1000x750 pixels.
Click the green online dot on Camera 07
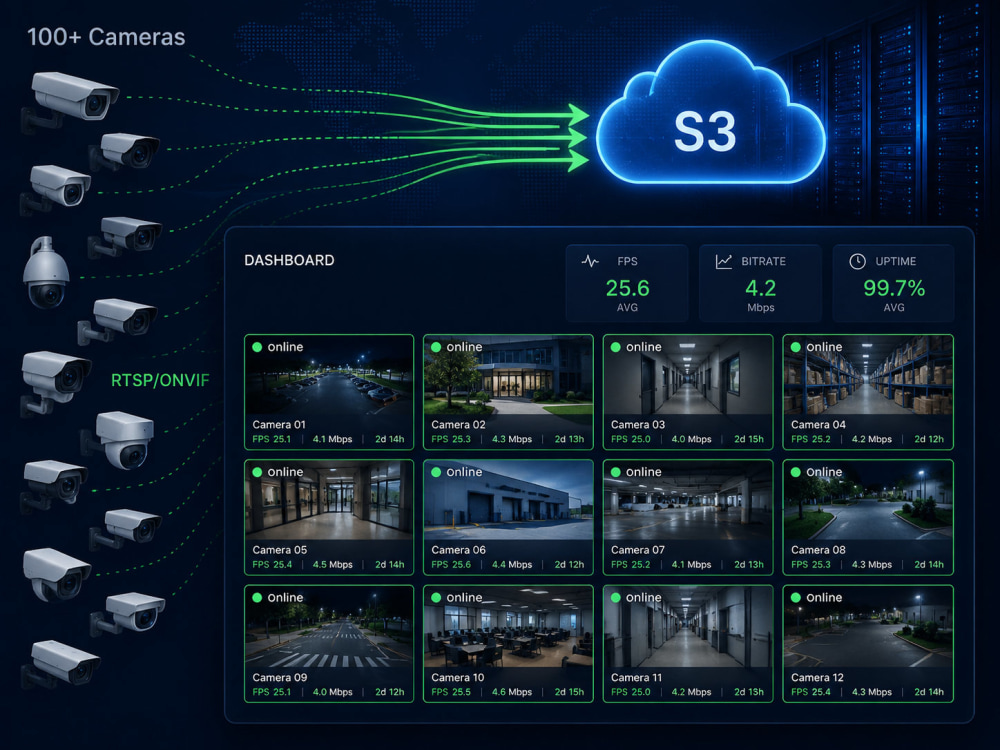[x=616, y=472]
